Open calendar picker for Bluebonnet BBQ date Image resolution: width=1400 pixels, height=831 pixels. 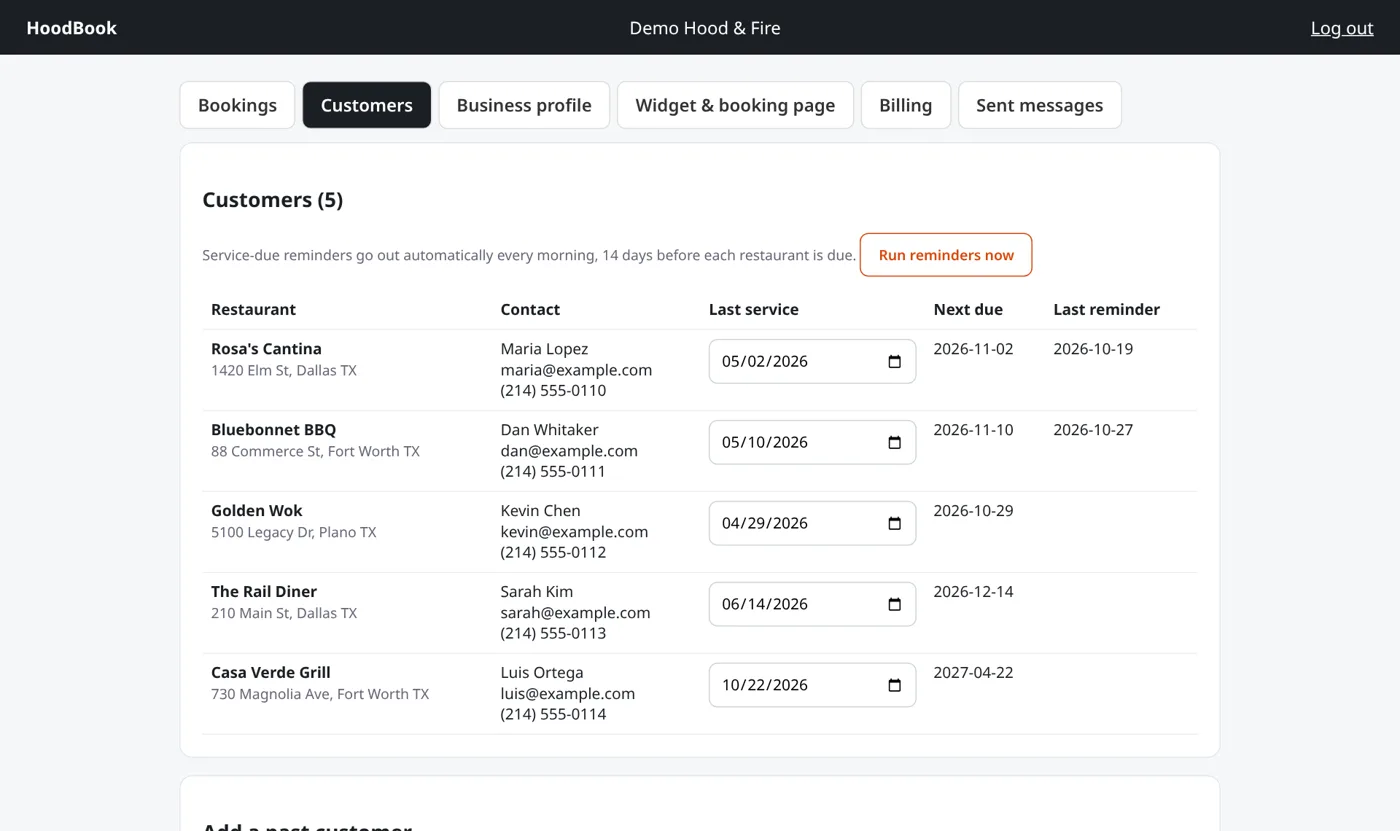coord(894,442)
